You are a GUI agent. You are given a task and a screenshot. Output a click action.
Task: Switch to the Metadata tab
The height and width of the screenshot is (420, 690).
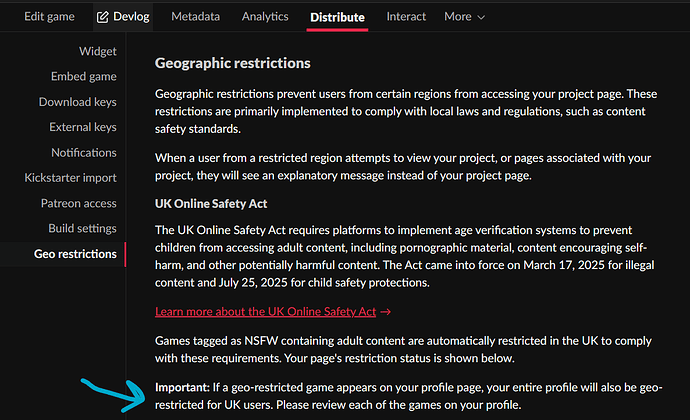[195, 17]
